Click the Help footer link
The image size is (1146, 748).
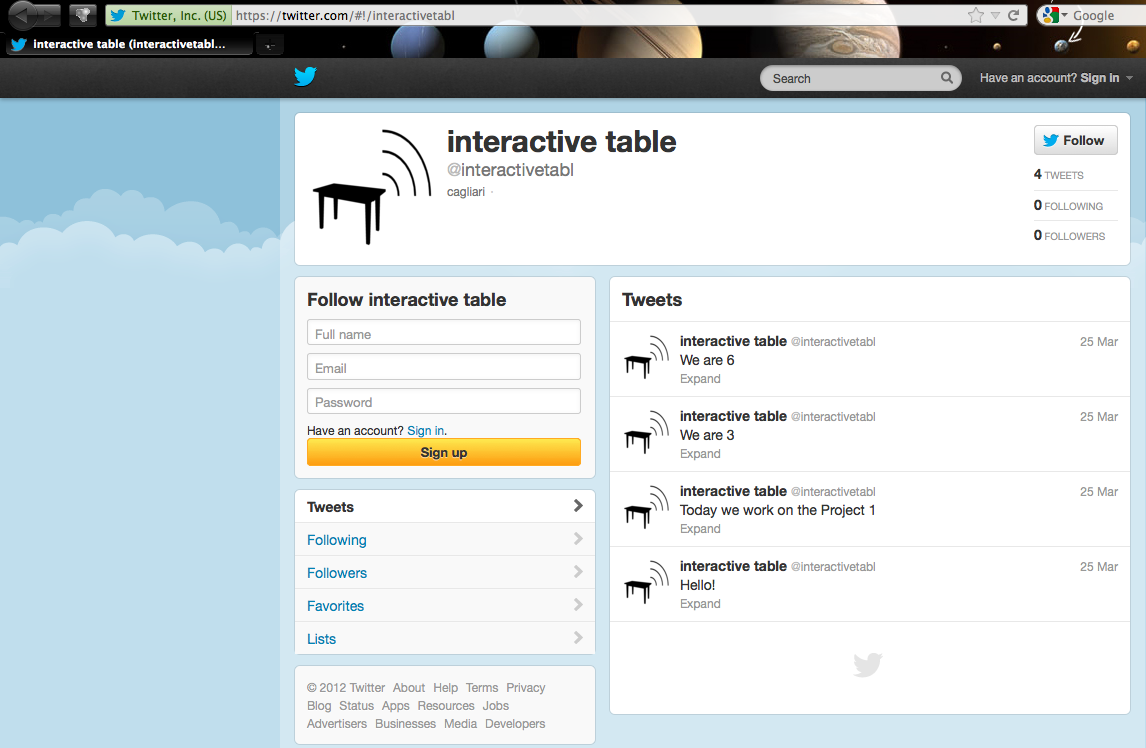point(445,687)
